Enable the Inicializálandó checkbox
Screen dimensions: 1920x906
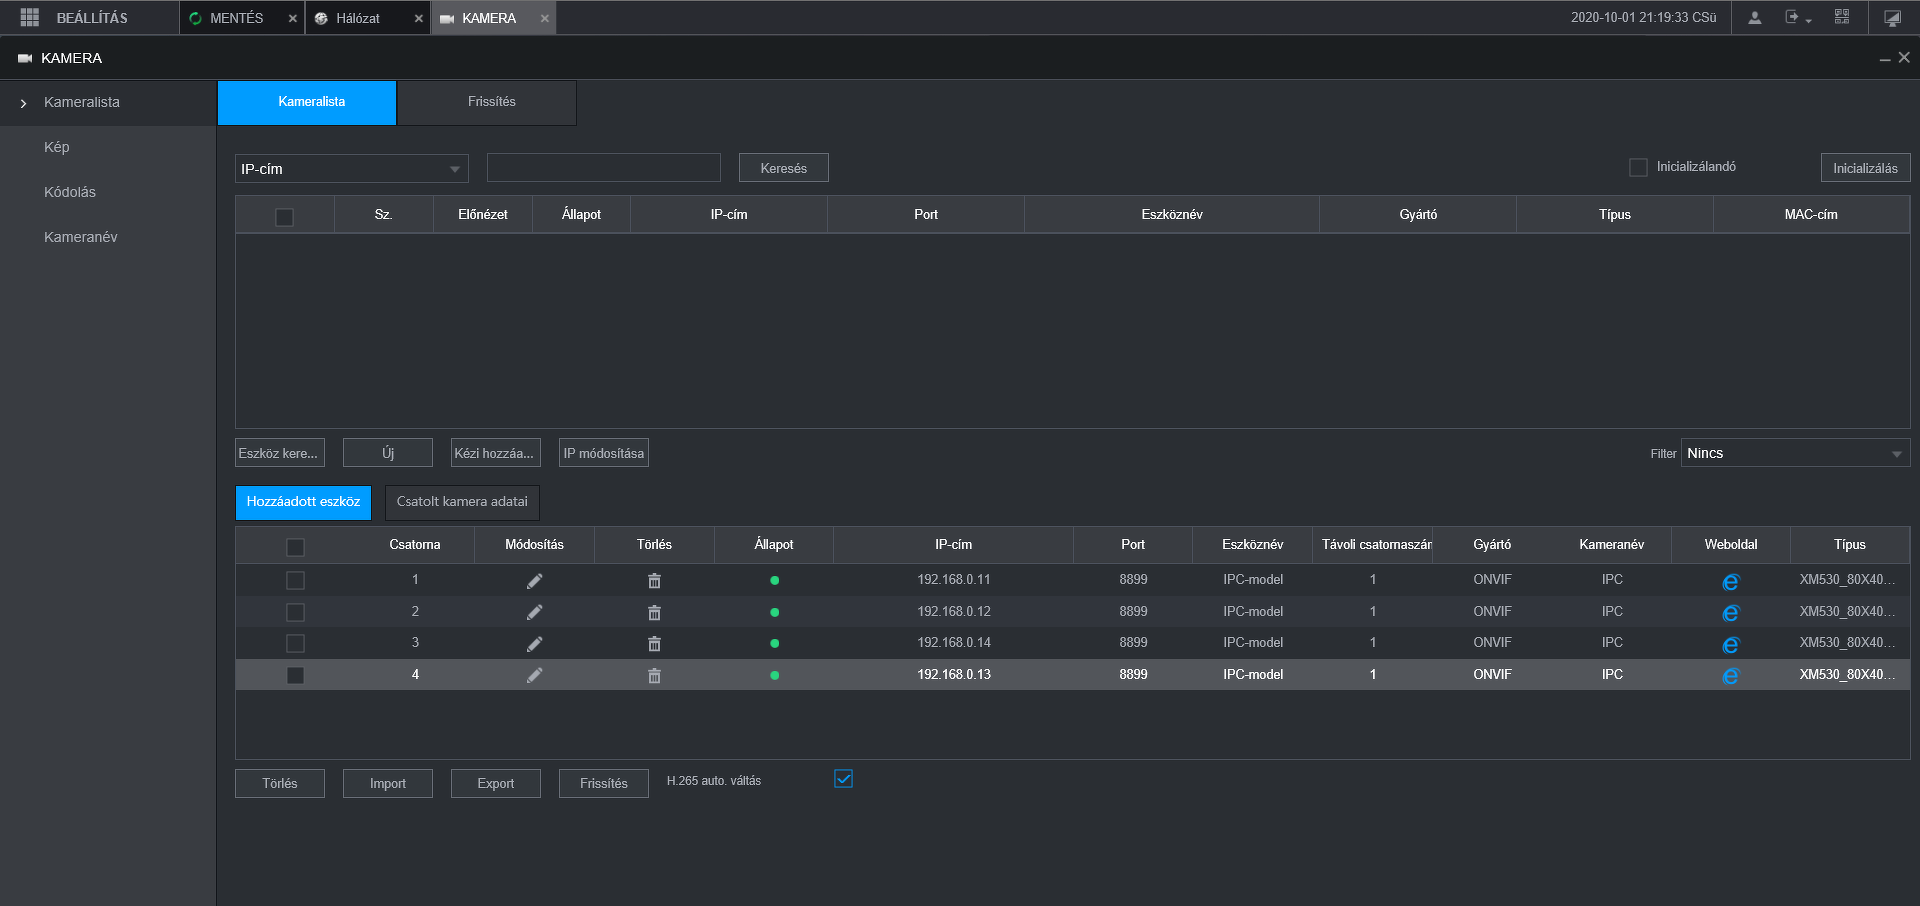[x=1638, y=168]
